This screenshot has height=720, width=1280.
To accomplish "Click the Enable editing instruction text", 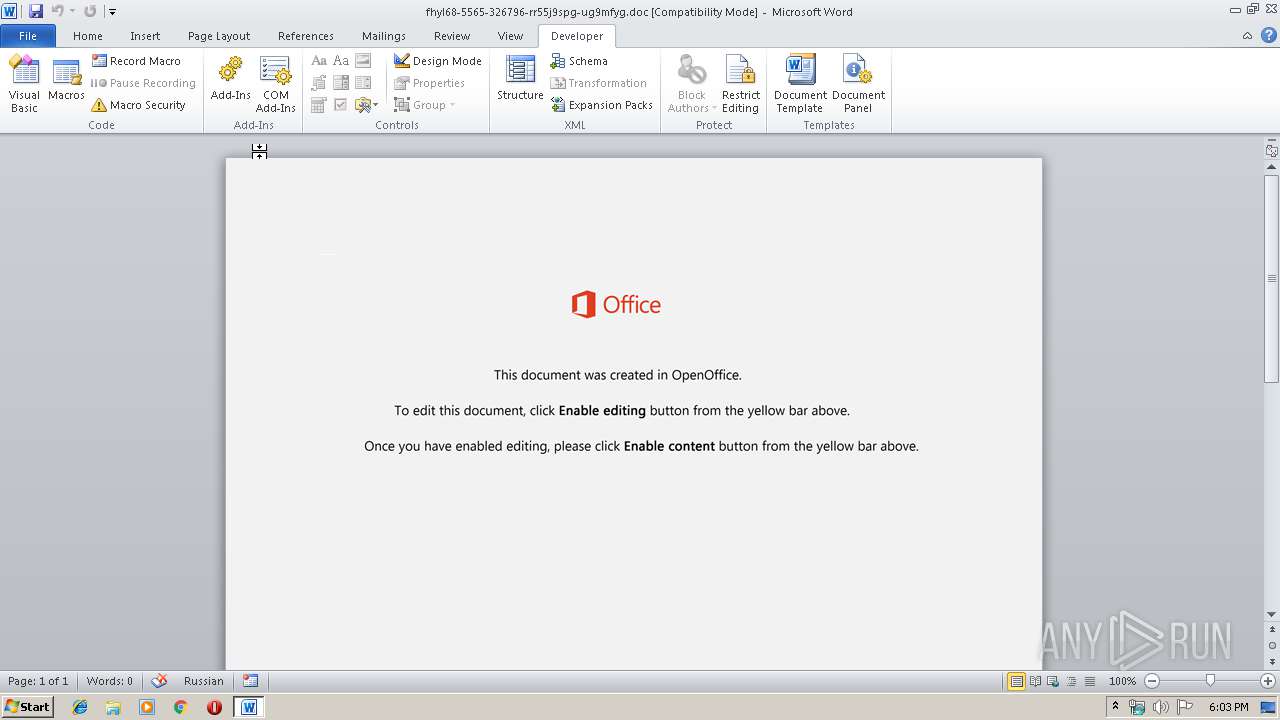I will click(x=621, y=410).
